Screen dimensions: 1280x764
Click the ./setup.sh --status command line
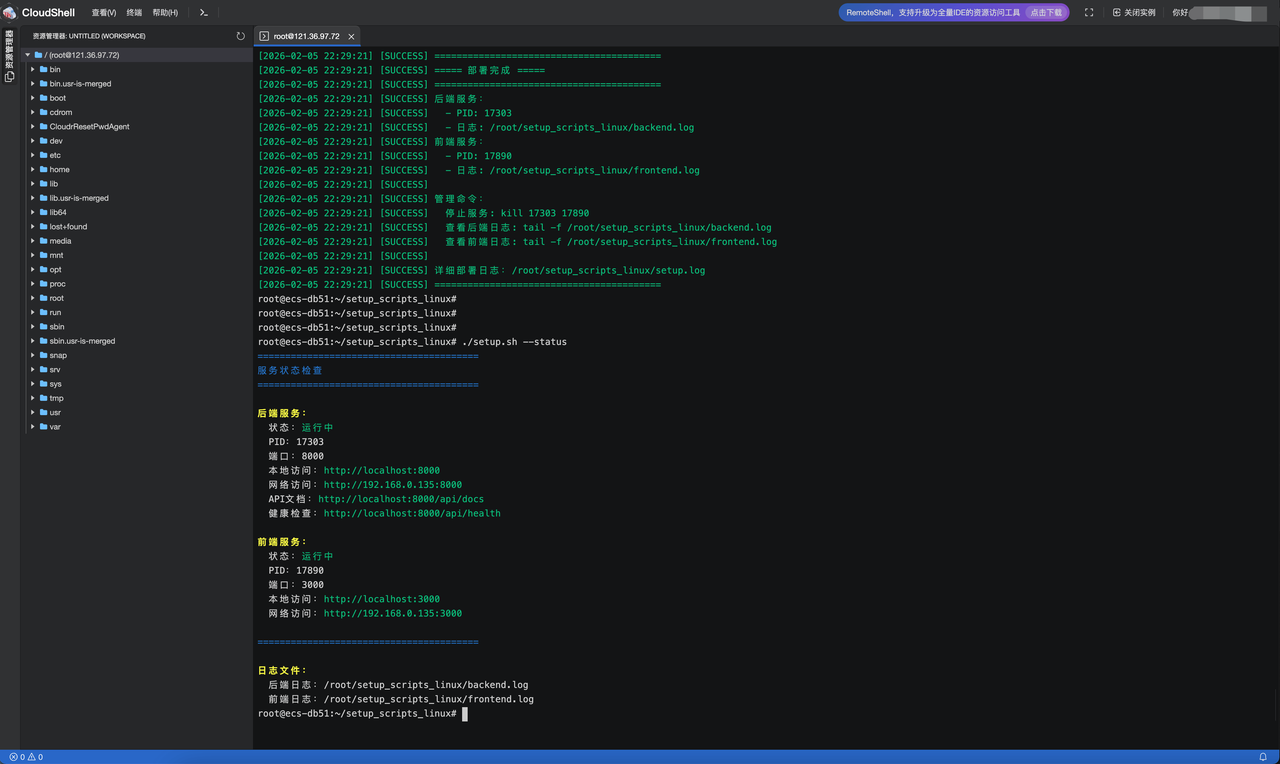coord(514,342)
